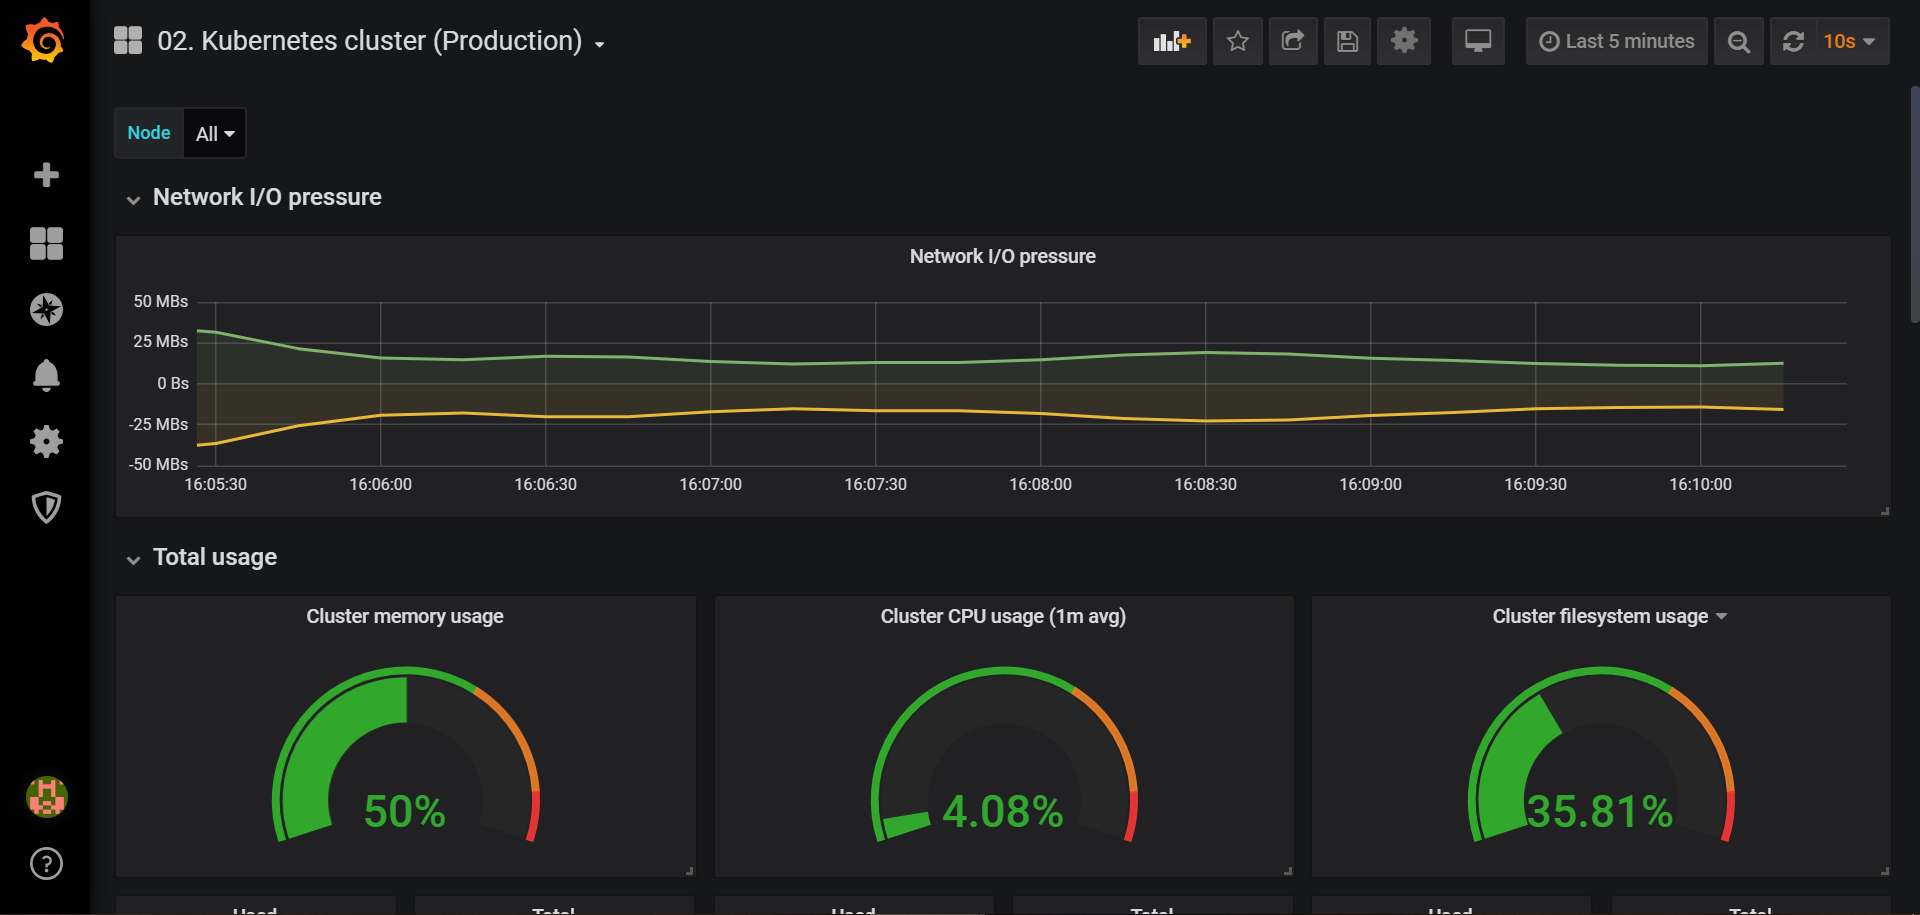Collapse the Network I/O pressure row
Image resolution: width=1920 pixels, height=915 pixels.
pyautogui.click(x=134, y=199)
